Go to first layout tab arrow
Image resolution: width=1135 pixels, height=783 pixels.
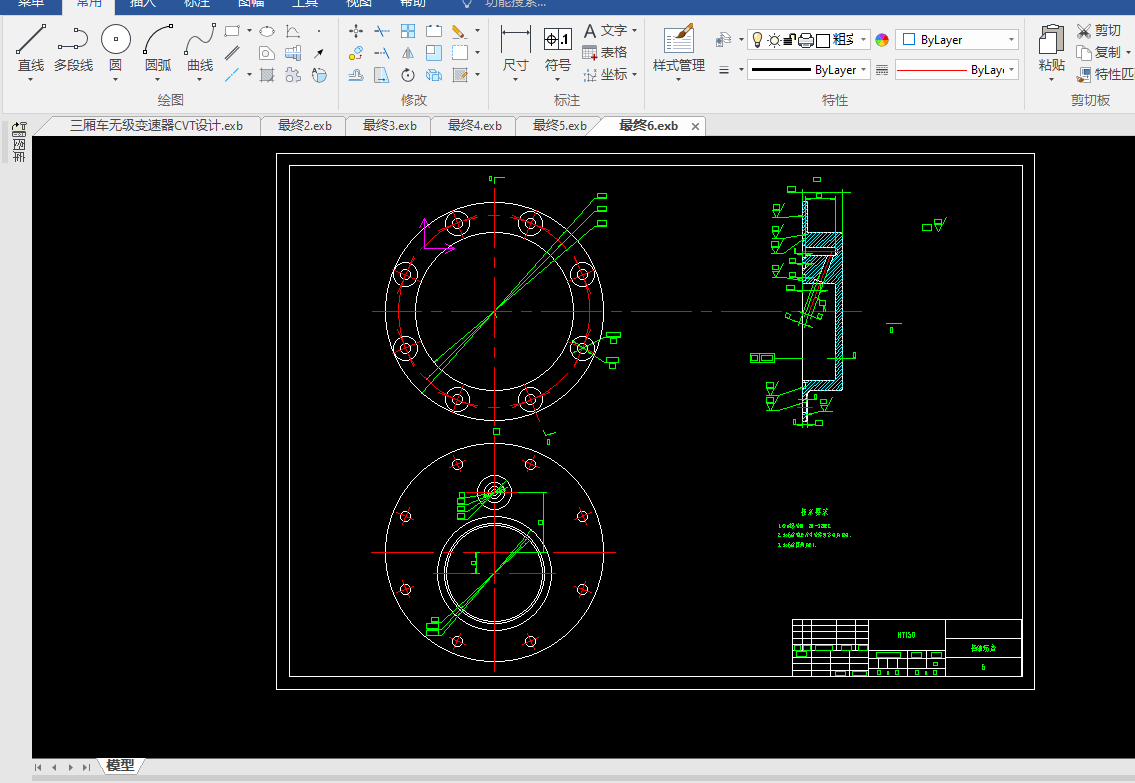tap(38, 767)
